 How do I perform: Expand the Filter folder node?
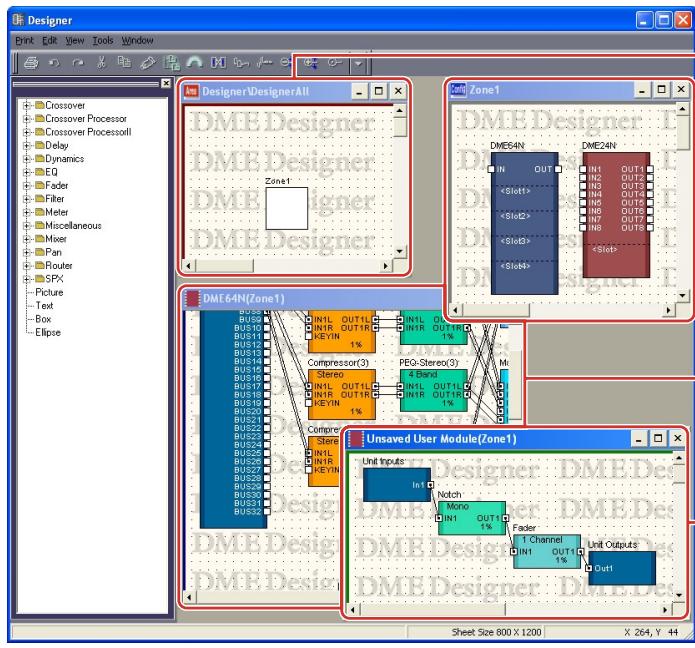(x=27, y=199)
